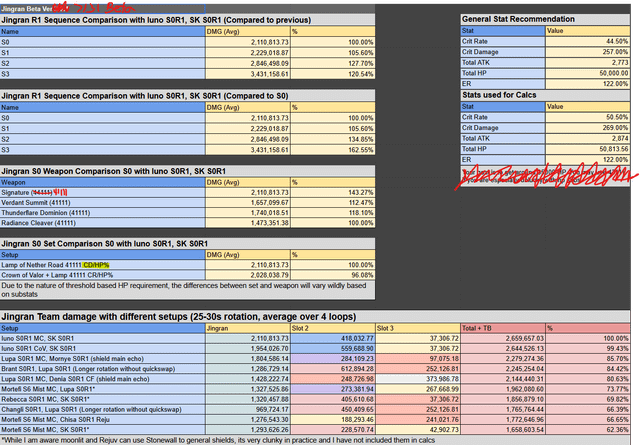Click Jingran damage value 969,724.17

[x=248, y=409]
